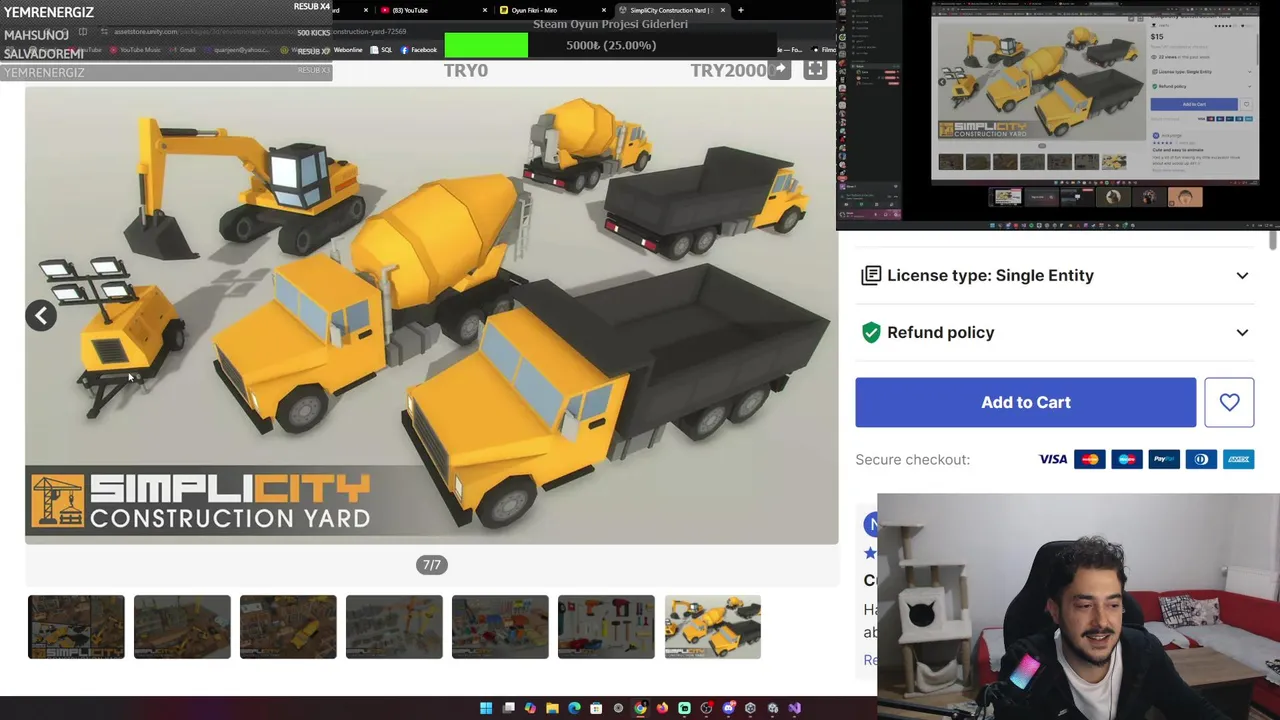The height and width of the screenshot is (720, 1280).
Task: Open Discord from the taskbar
Action: coord(728,708)
